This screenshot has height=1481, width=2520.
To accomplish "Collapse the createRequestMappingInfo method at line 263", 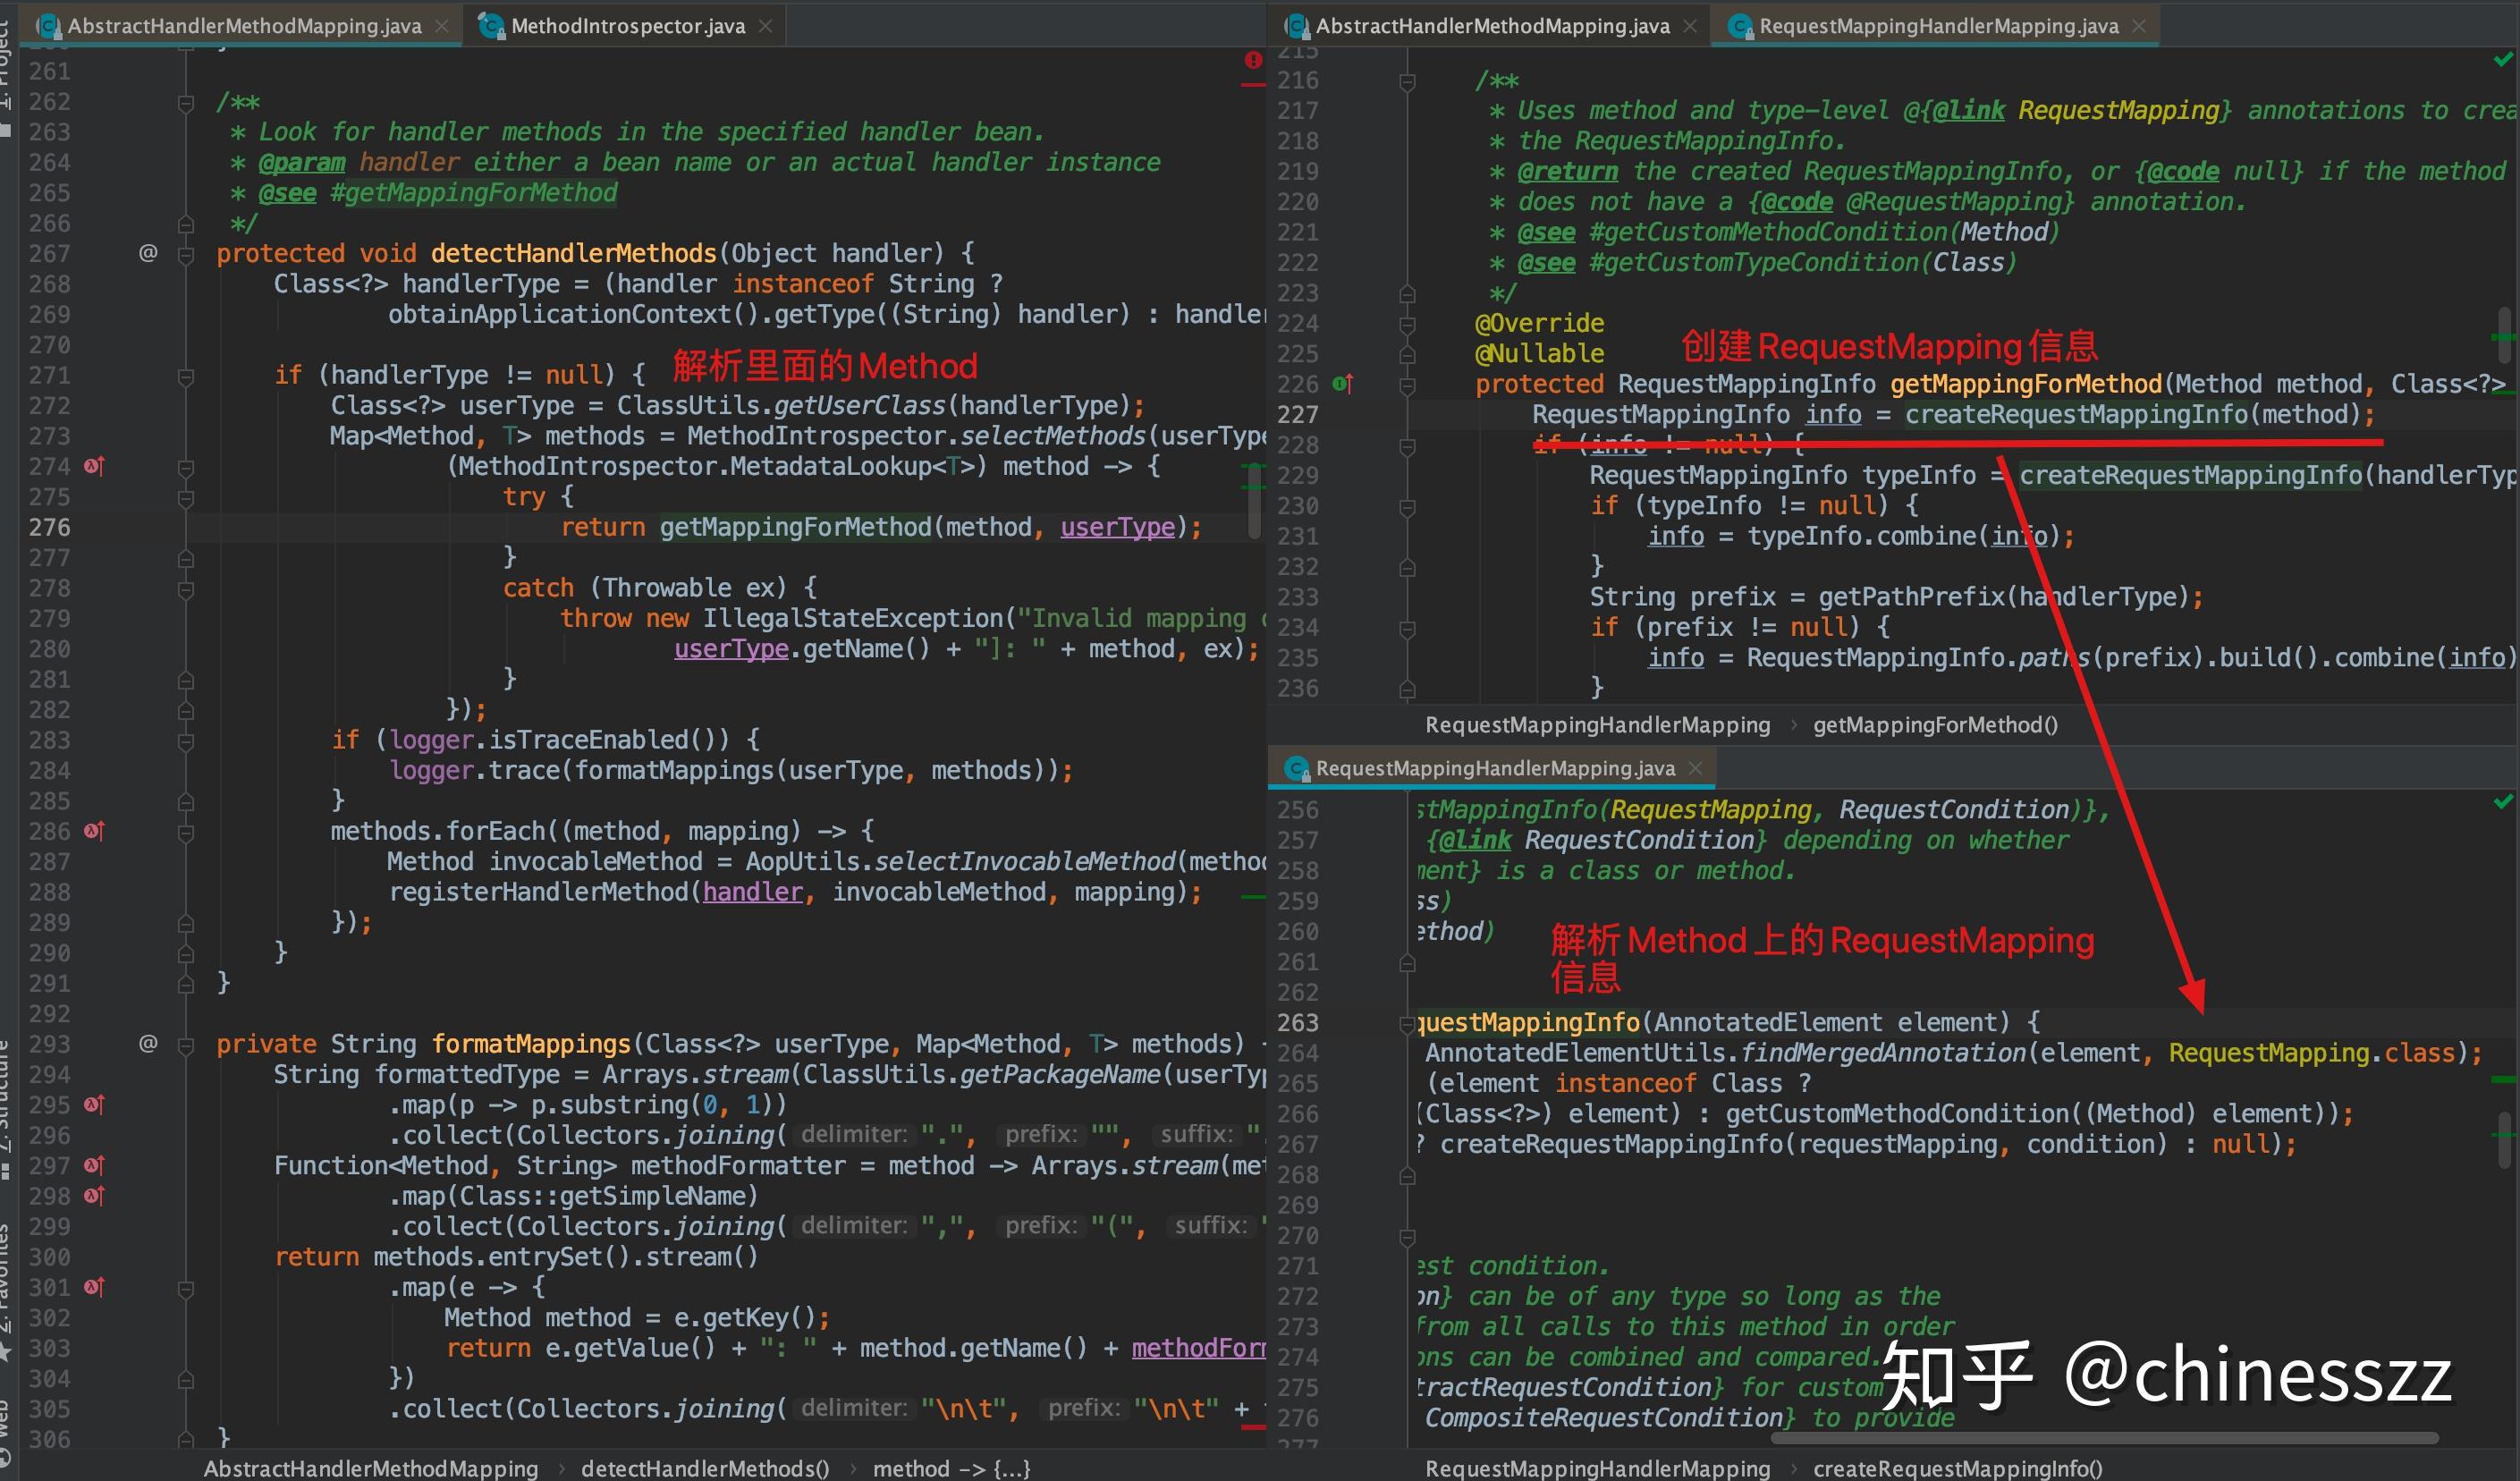I will (1407, 1023).
